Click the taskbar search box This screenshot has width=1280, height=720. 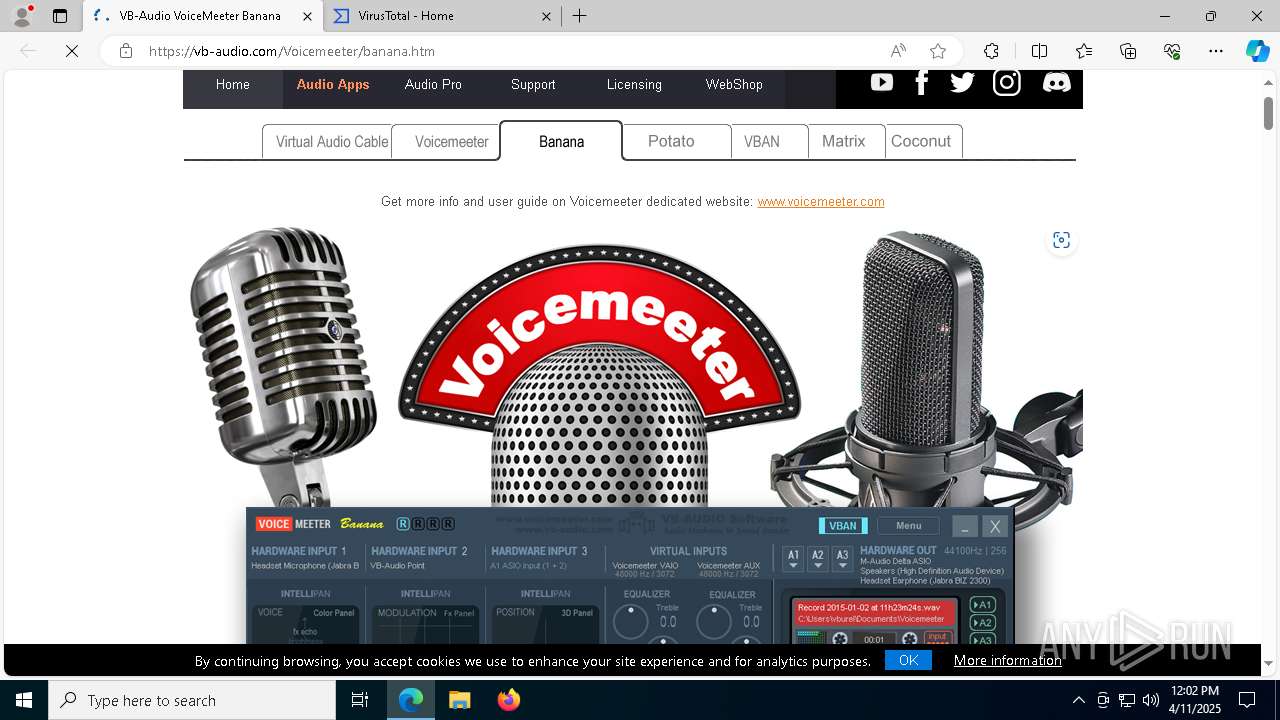(x=192, y=700)
